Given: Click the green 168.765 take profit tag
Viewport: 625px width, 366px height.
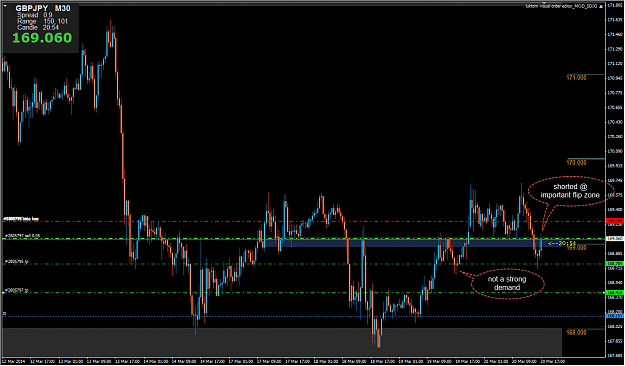Looking at the screenshot, I should tap(615, 264).
